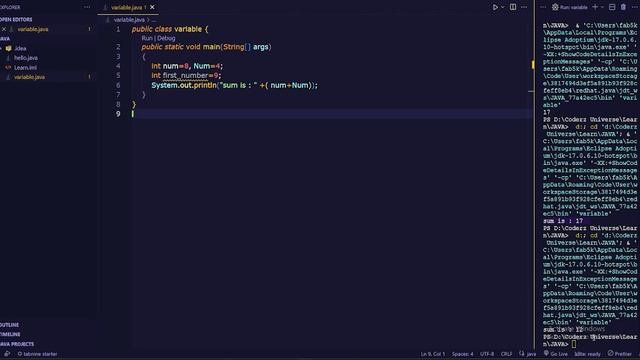Expand the Outline section
Image resolution: width=640 pixels, height=360 pixels.
point(10,325)
